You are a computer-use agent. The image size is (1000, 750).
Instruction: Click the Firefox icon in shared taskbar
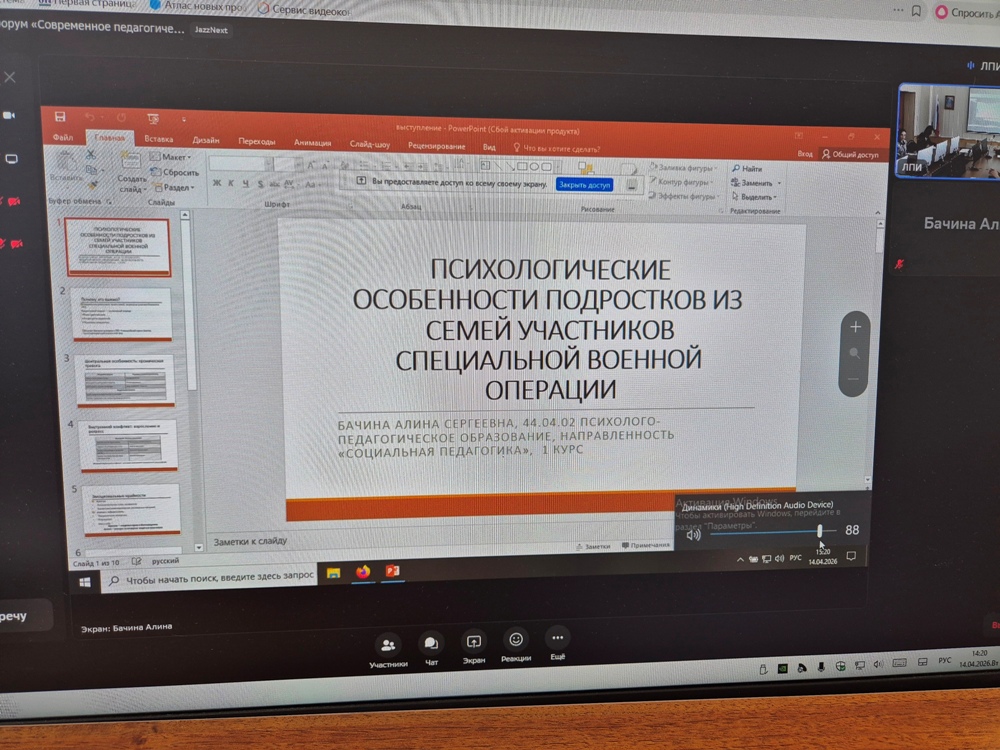363,573
